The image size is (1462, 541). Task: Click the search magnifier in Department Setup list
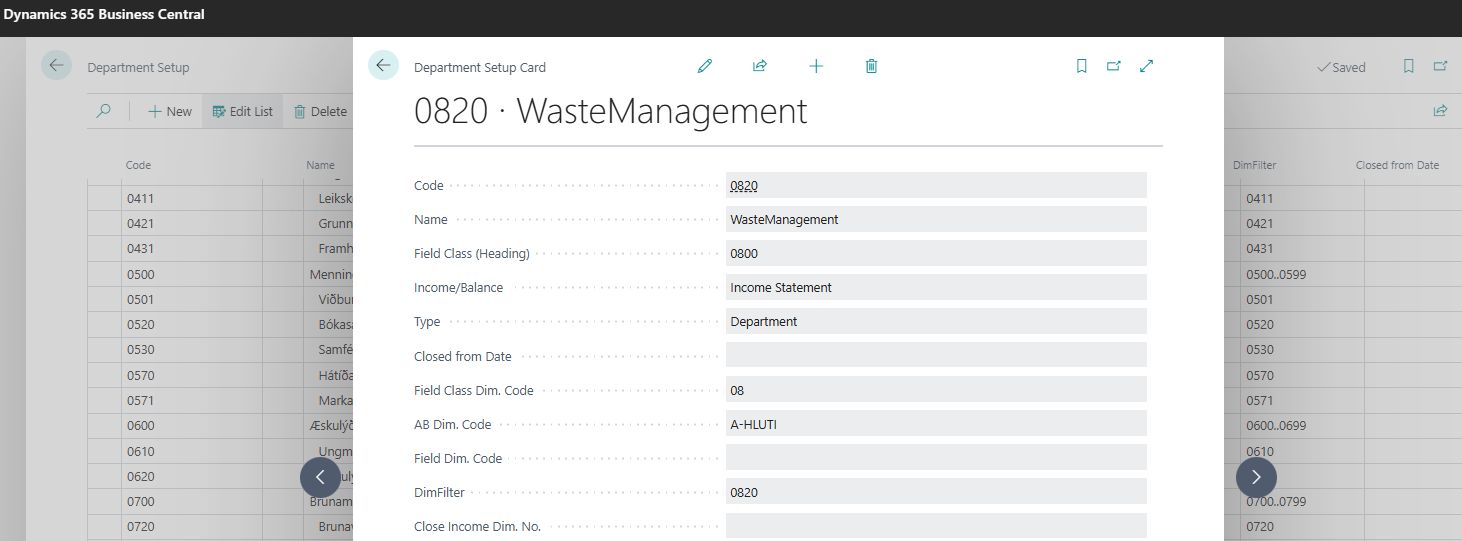[x=104, y=111]
